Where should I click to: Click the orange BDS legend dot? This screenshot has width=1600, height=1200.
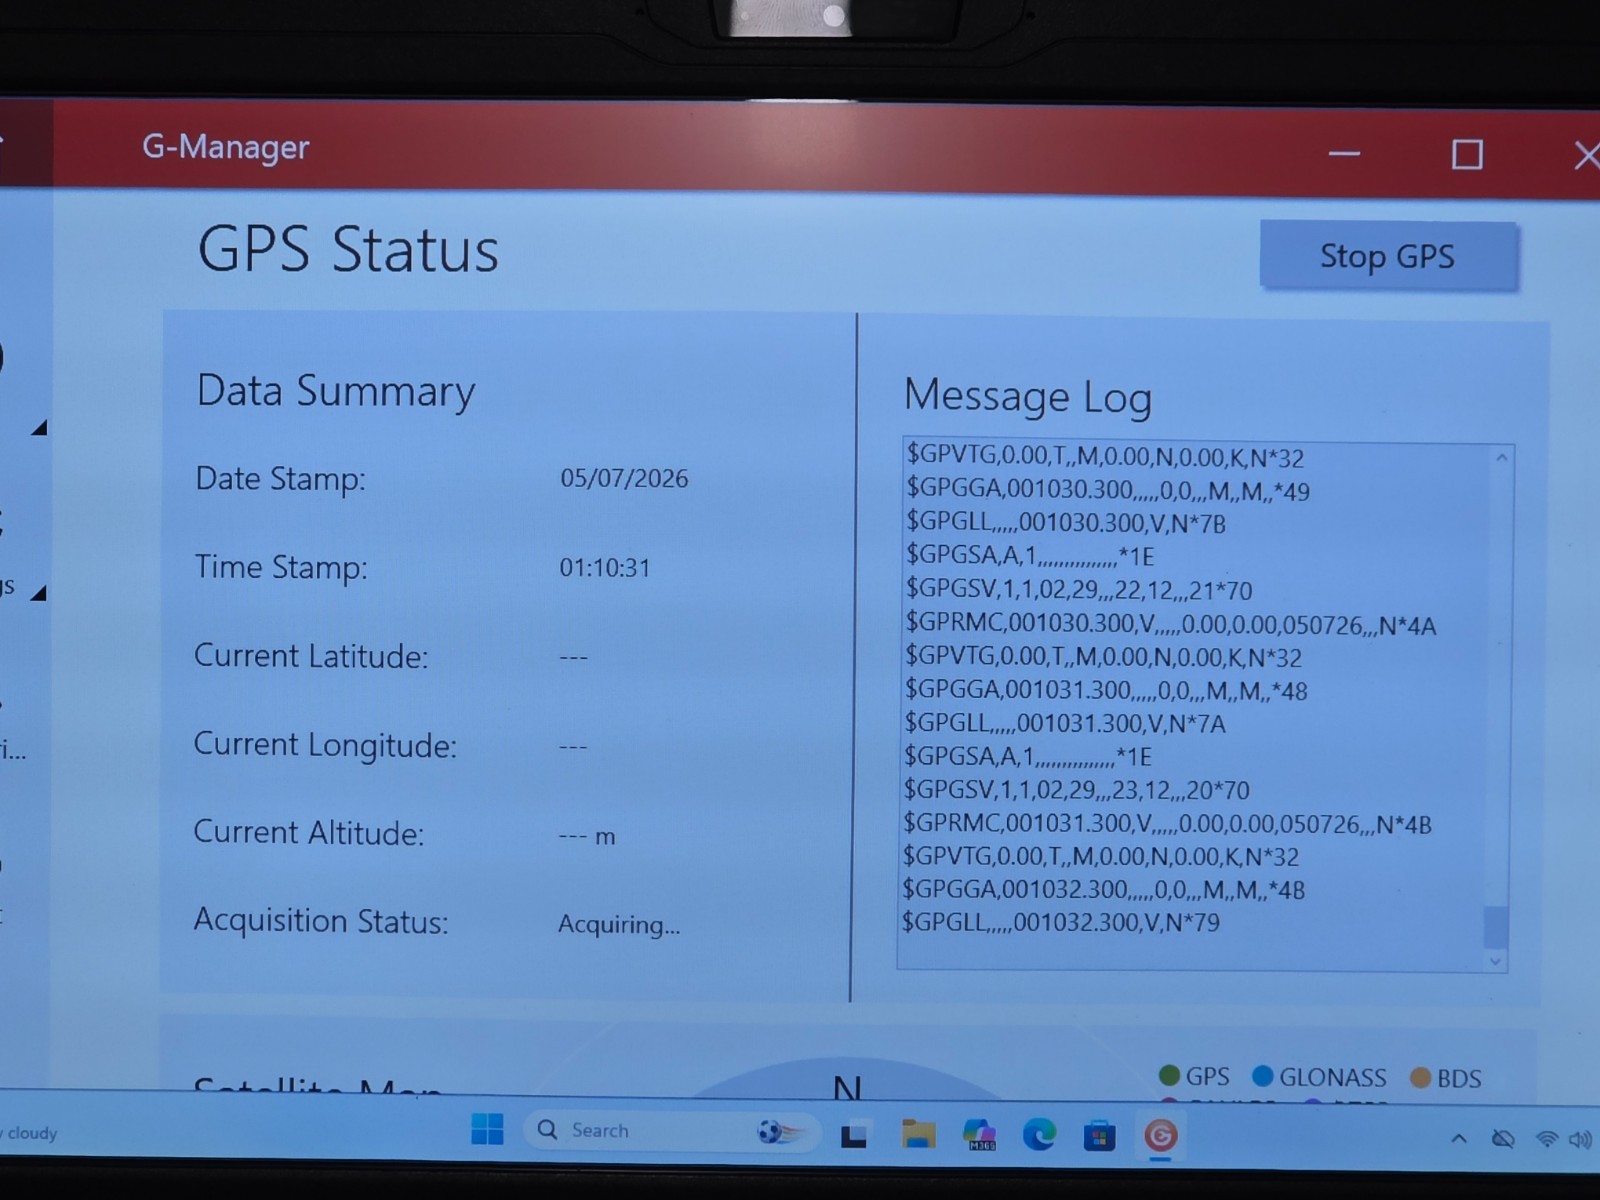click(x=1420, y=1078)
